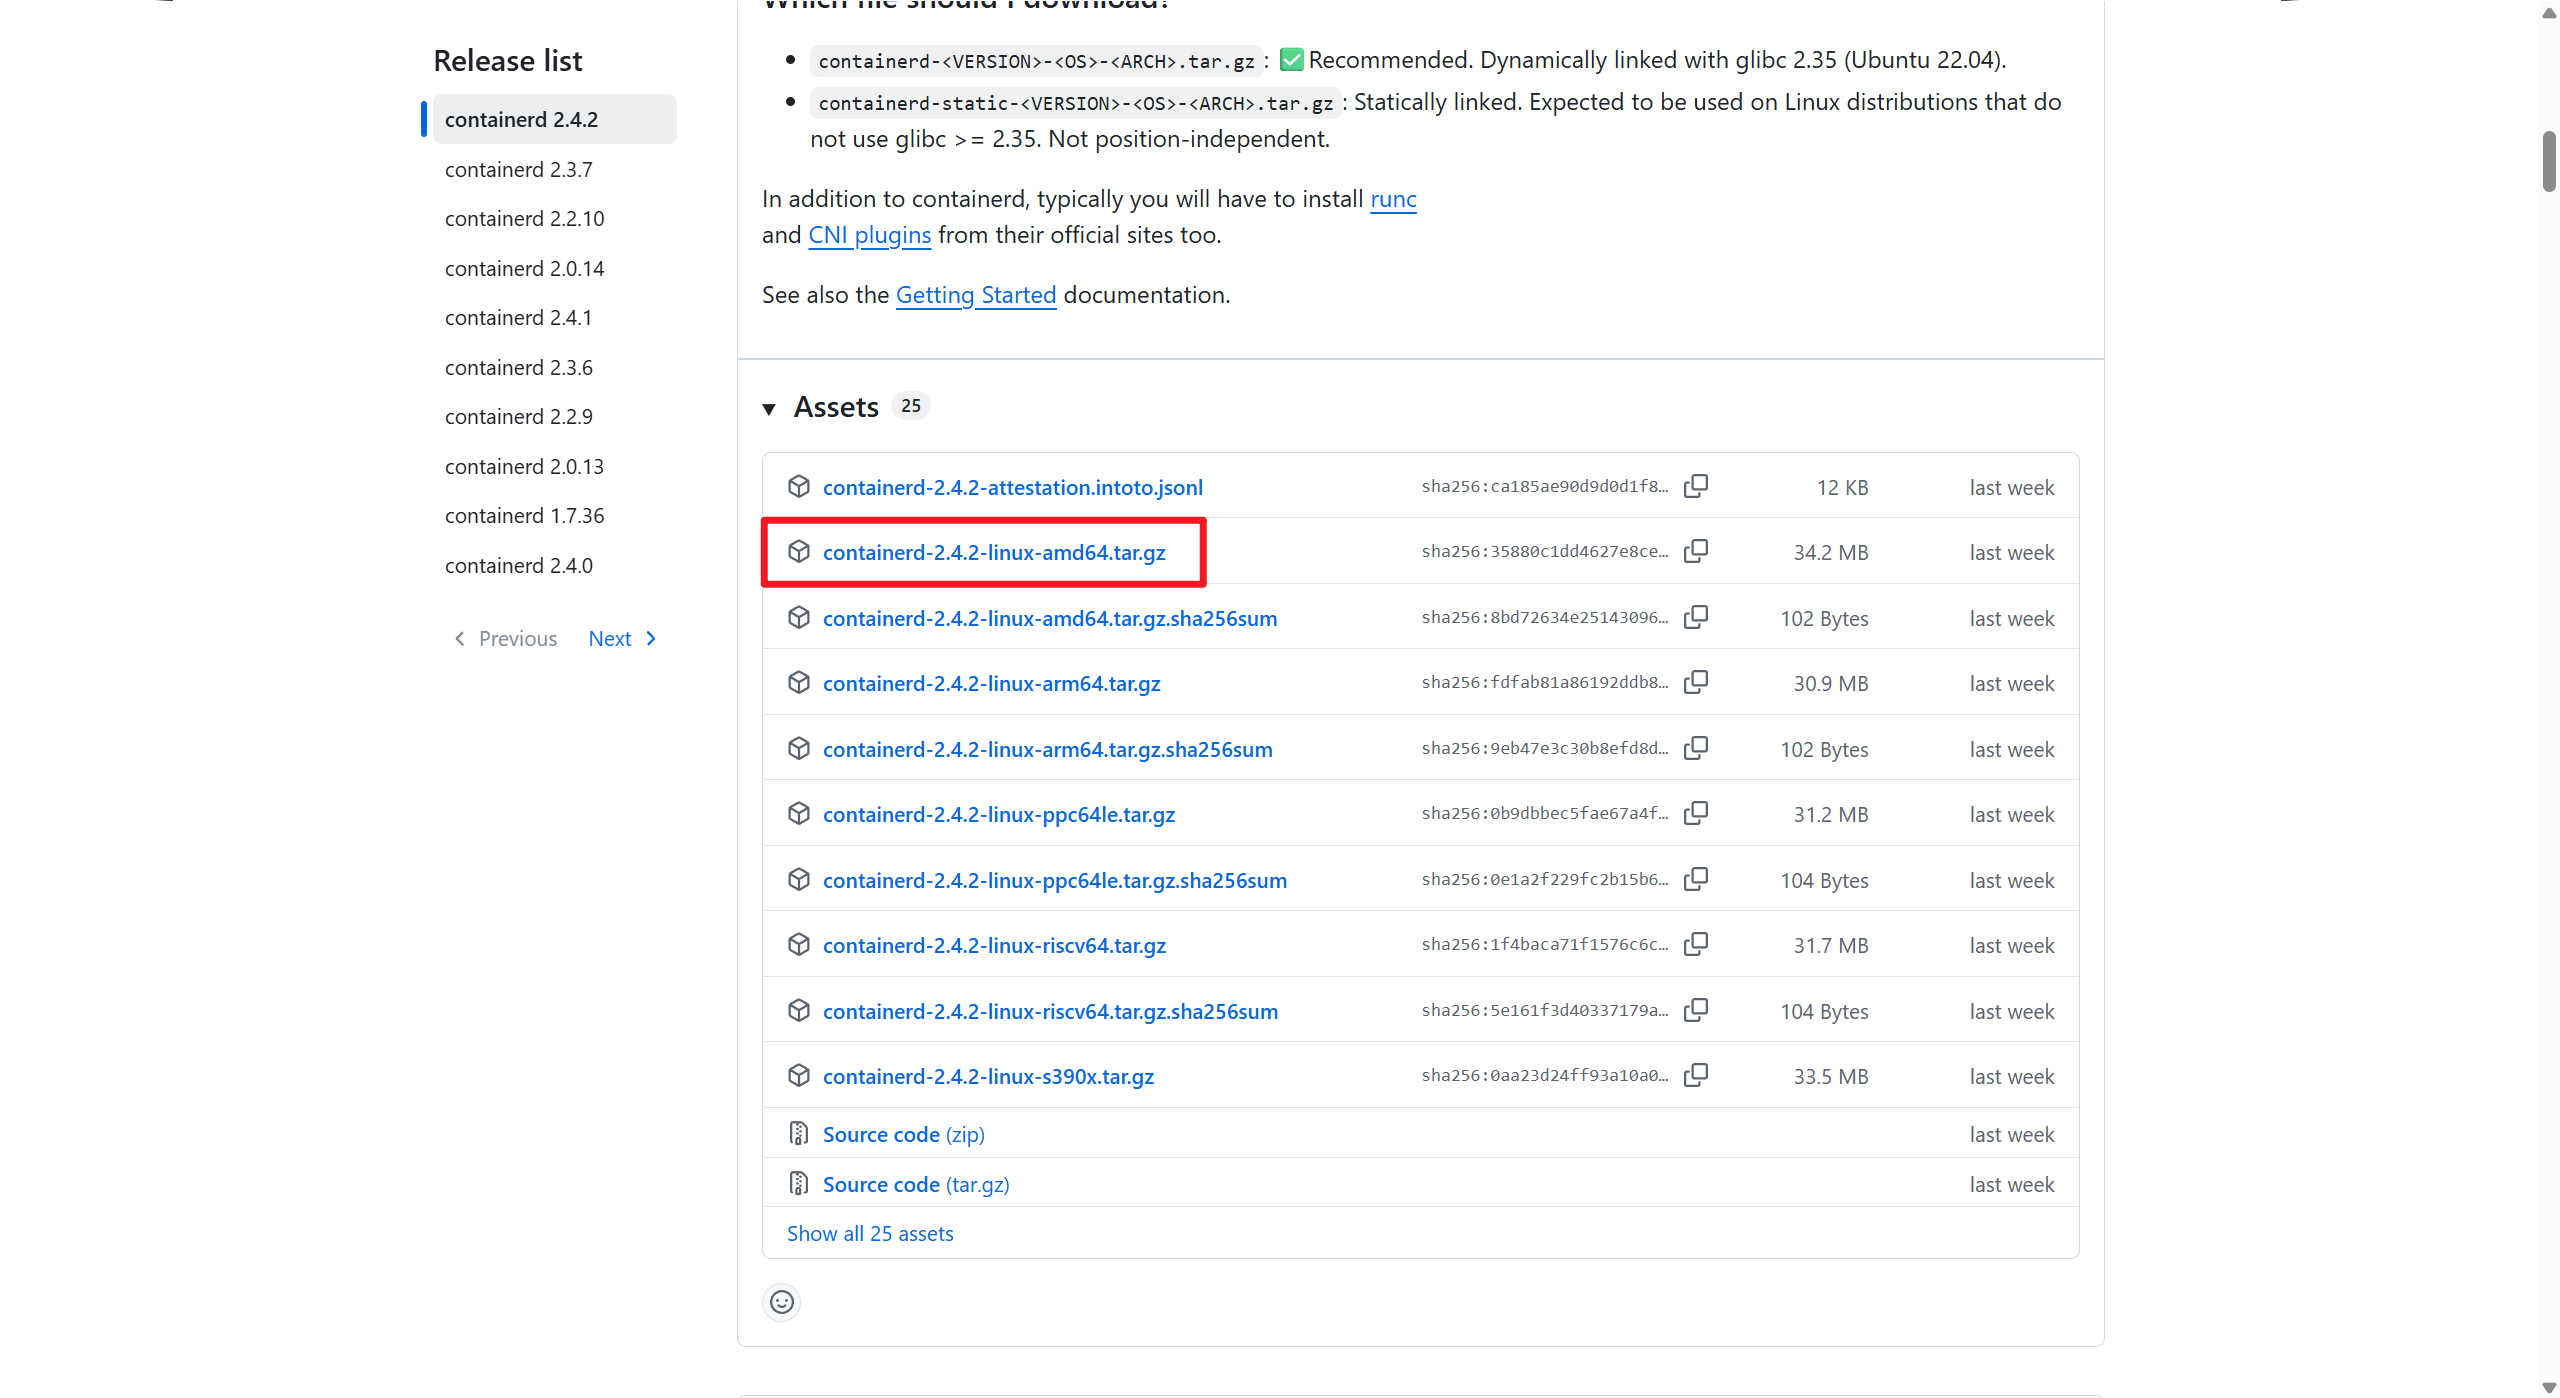
Task: Copy sha256 of linux-arm64.tar.gz asset
Action: (x=1695, y=682)
